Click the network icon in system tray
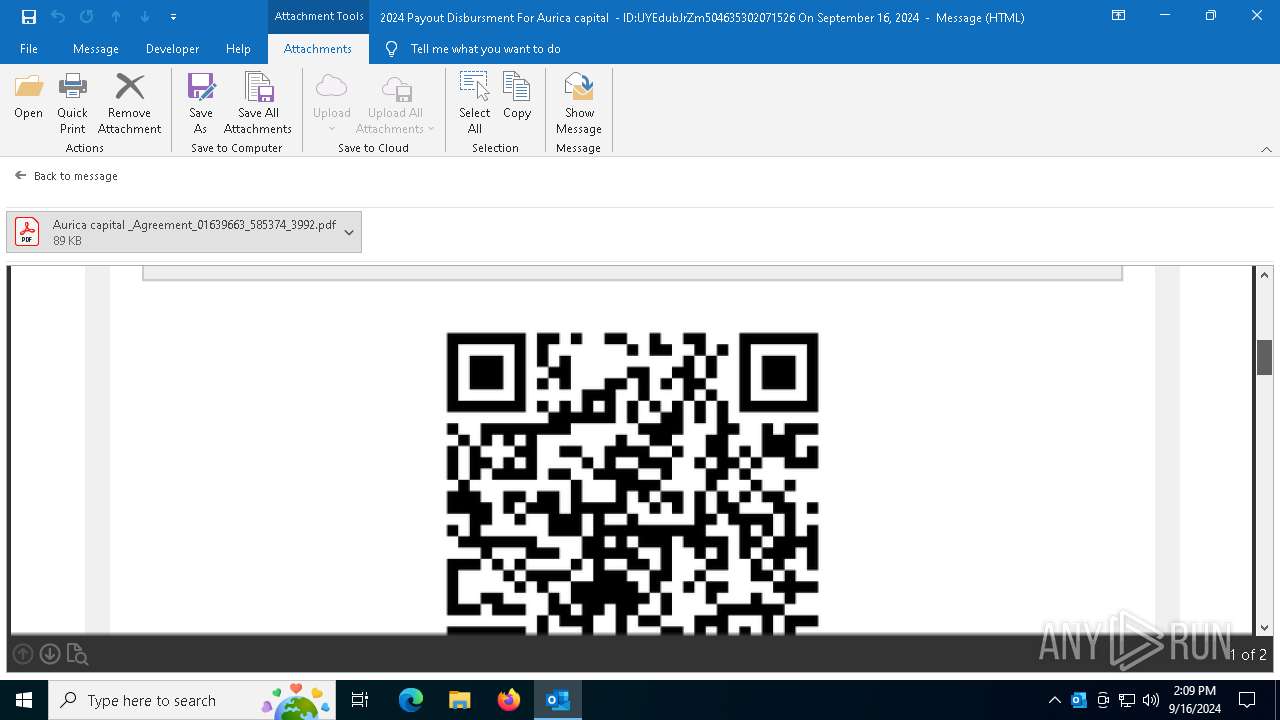Viewport: 1280px width, 720px height. click(x=1126, y=700)
